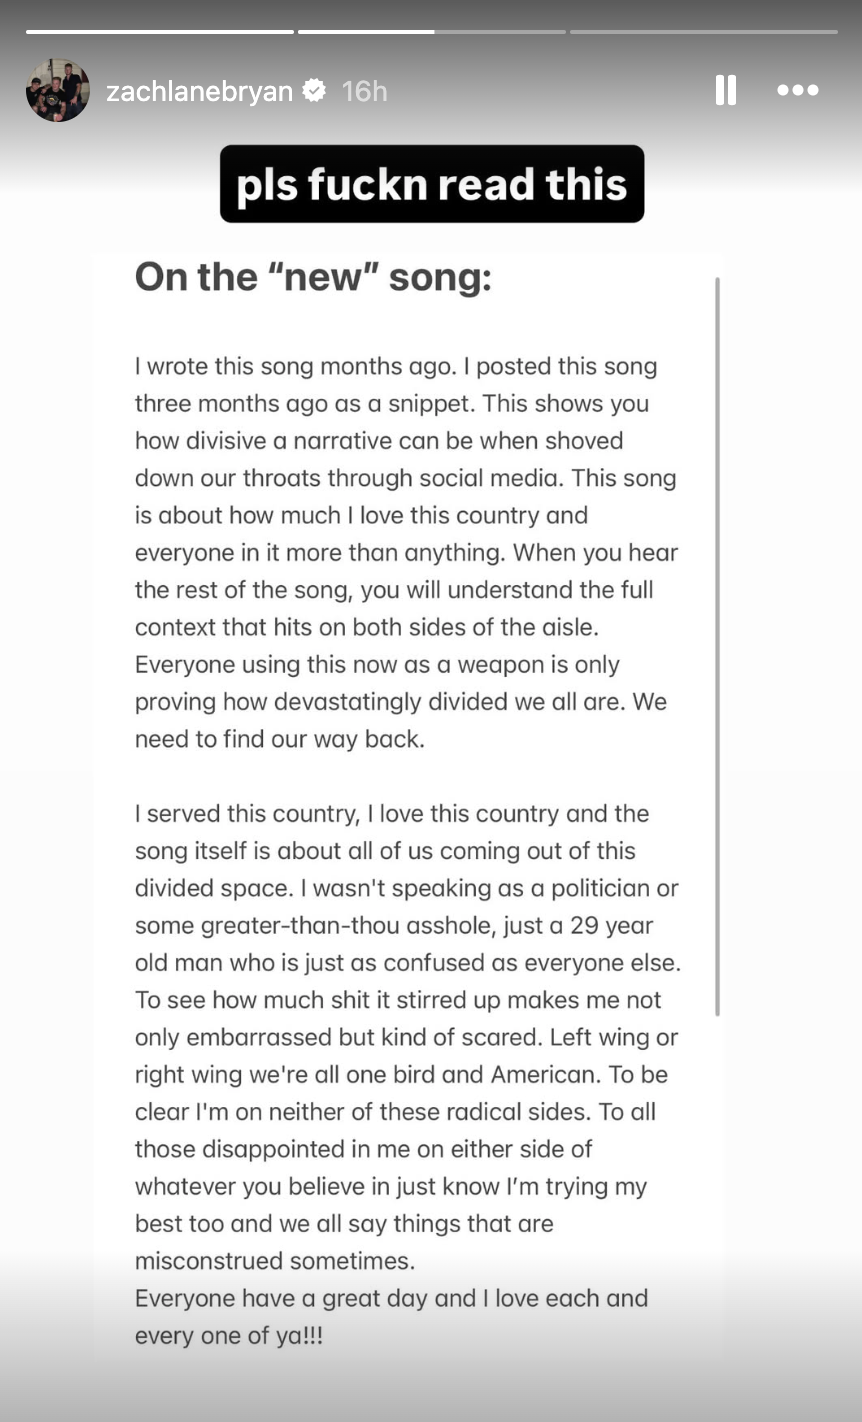Open the three-dot more options menu
The image size is (862, 1422).
point(797,90)
